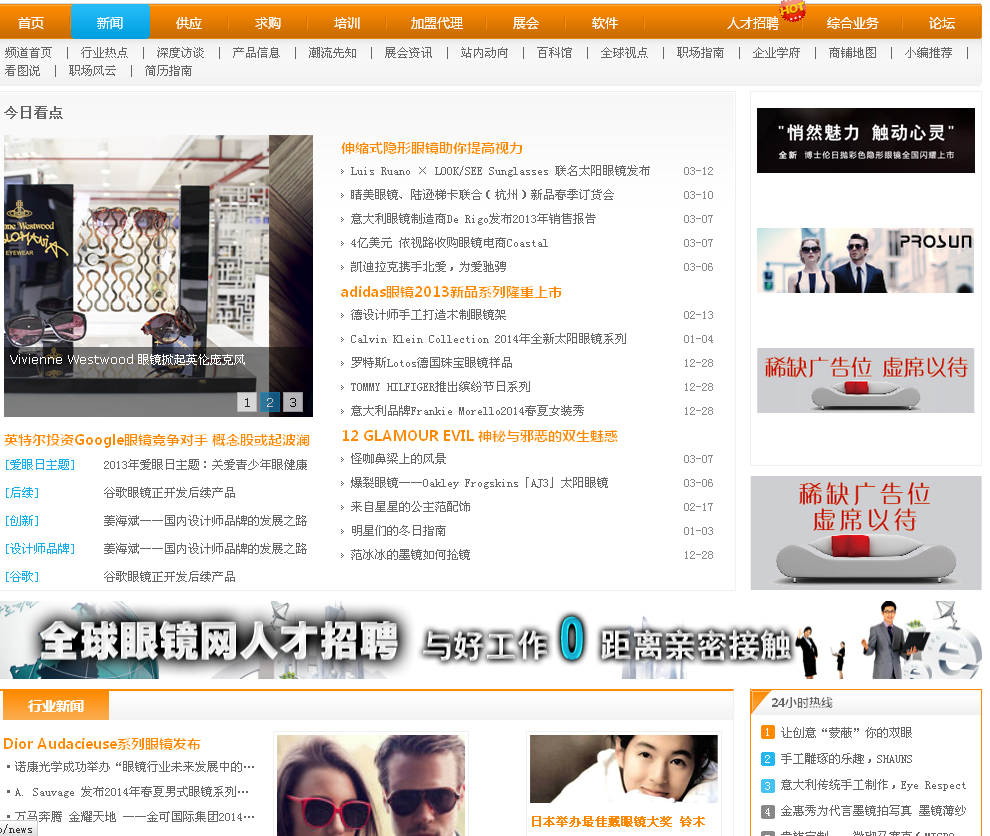Open the PROSUN sunglasses ad banner
This screenshot has width=990, height=836.
866,260
